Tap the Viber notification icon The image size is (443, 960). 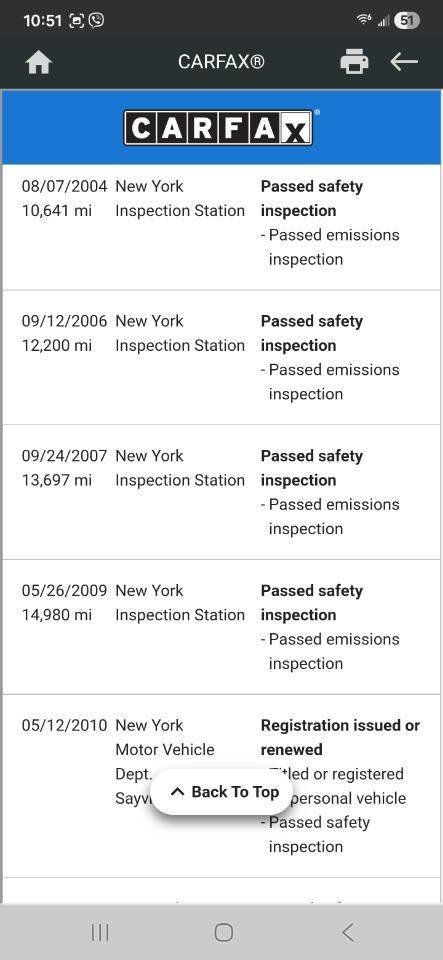96,20
